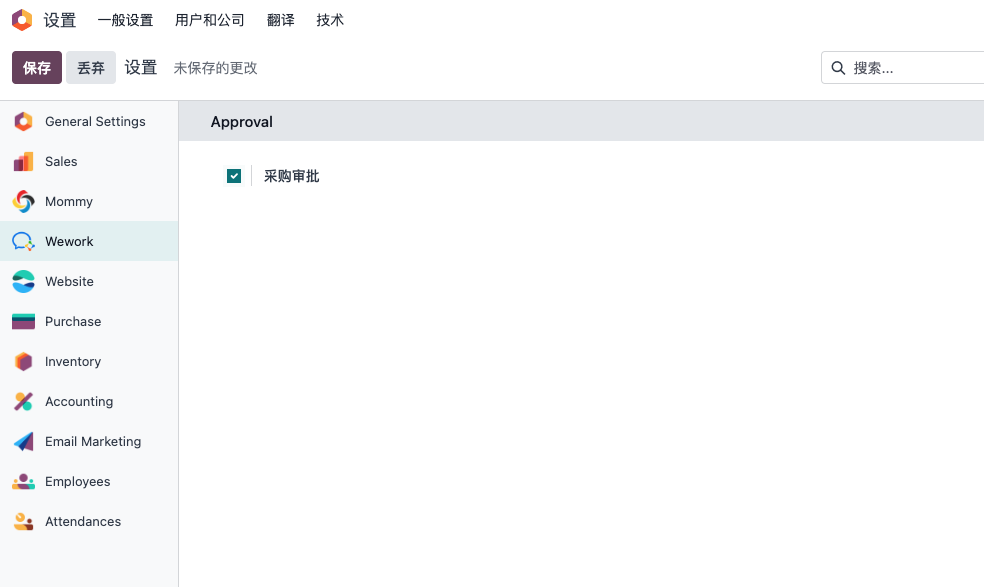Select Attendances label in sidebar
984x587 pixels.
[83, 522]
